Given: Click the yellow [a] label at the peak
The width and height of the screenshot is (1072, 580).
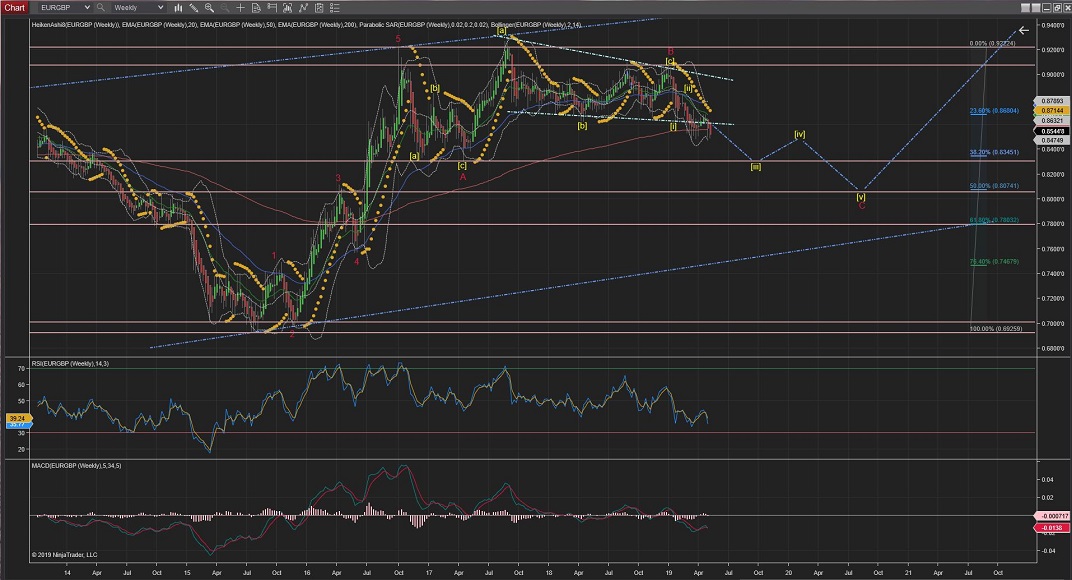Looking at the screenshot, I should (x=502, y=31).
